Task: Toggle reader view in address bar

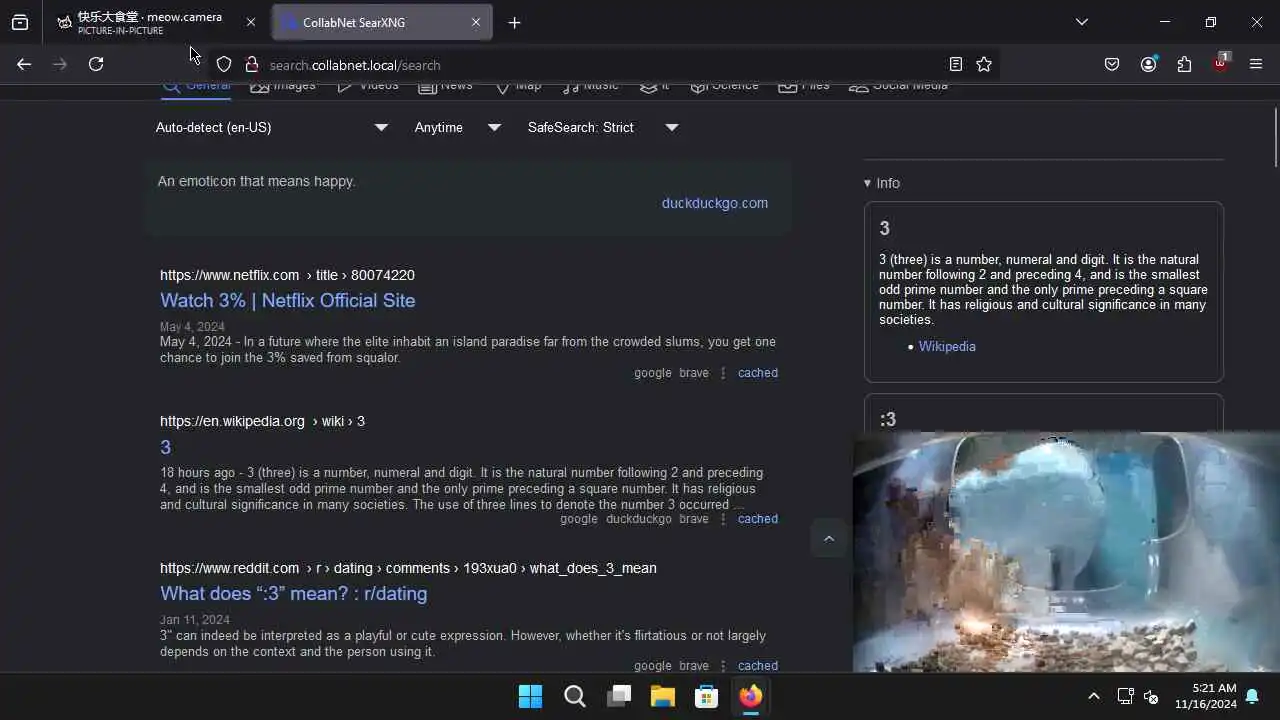Action: 956,64
